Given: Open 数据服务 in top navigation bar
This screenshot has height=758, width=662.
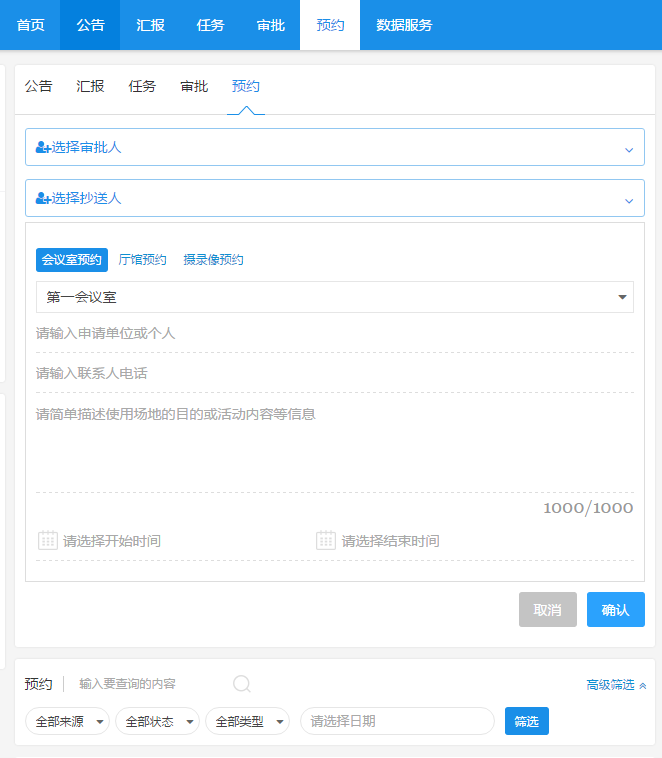Looking at the screenshot, I should click(x=404, y=25).
